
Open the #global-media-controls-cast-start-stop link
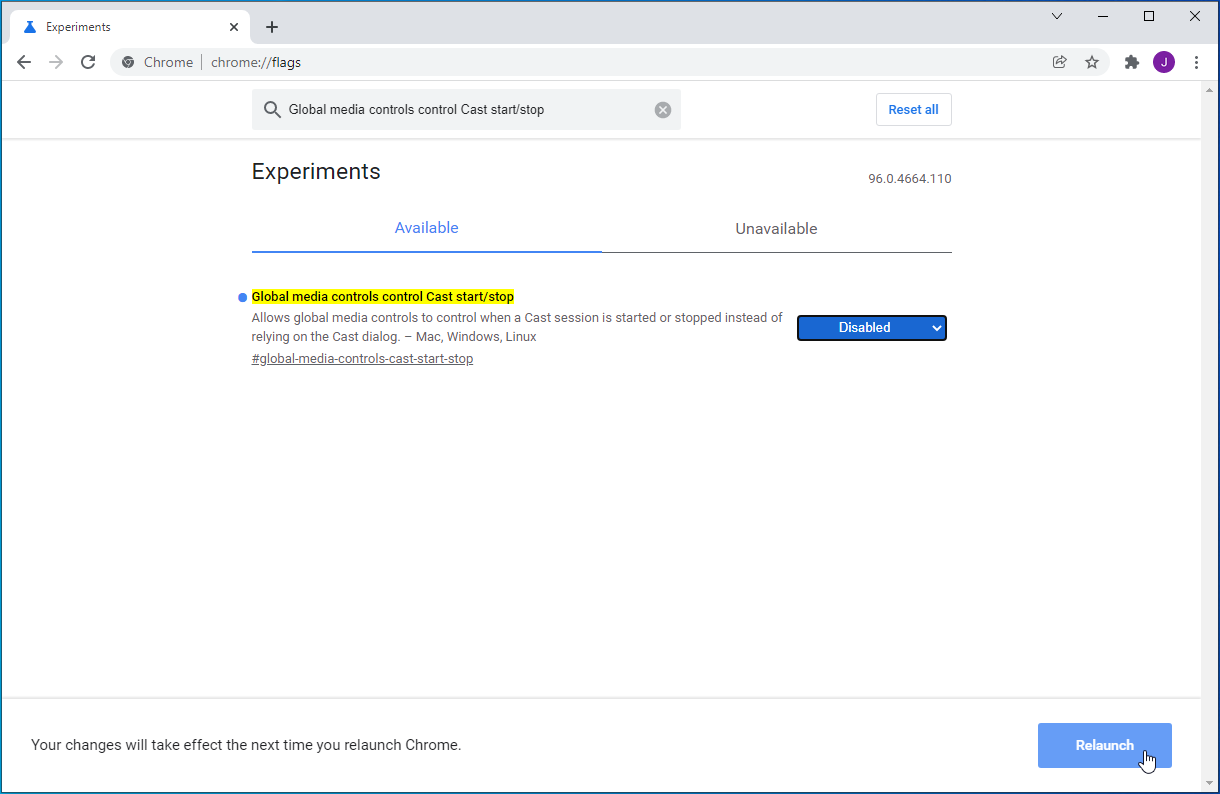click(x=362, y=359)
